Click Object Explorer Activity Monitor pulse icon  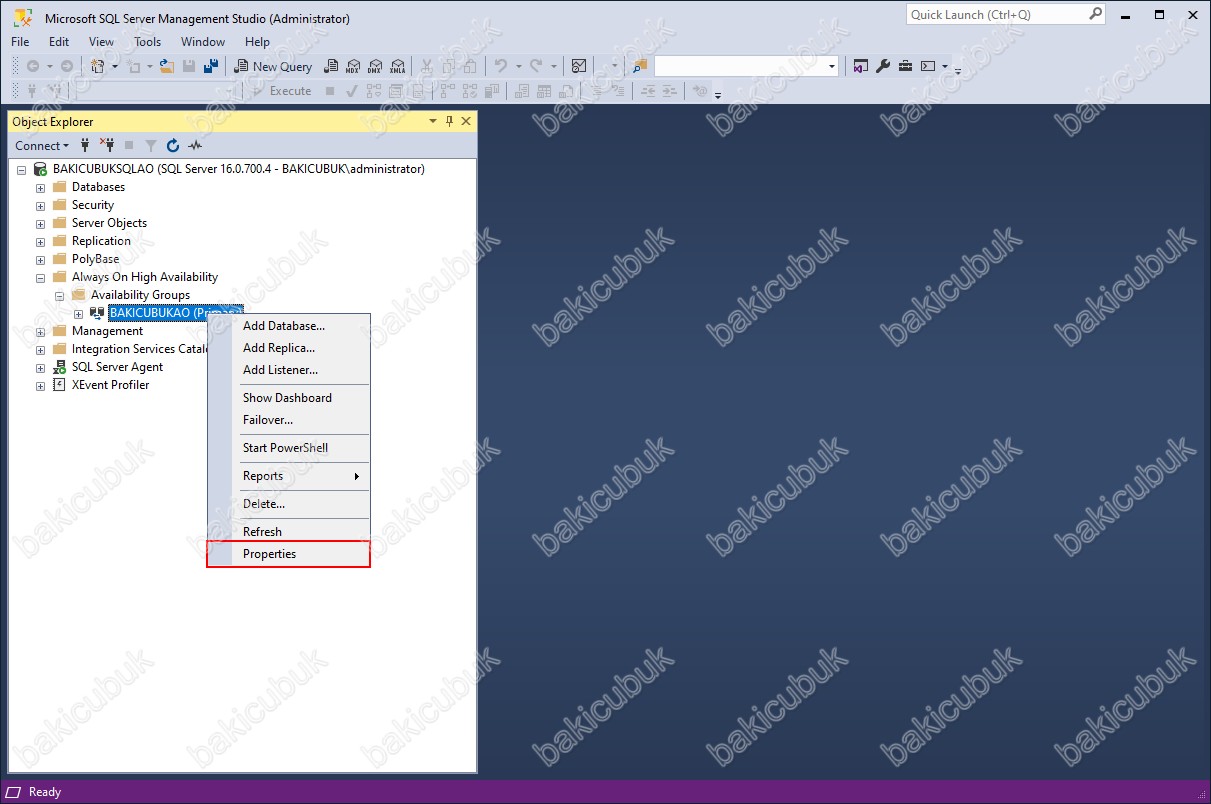coord(195,145)
